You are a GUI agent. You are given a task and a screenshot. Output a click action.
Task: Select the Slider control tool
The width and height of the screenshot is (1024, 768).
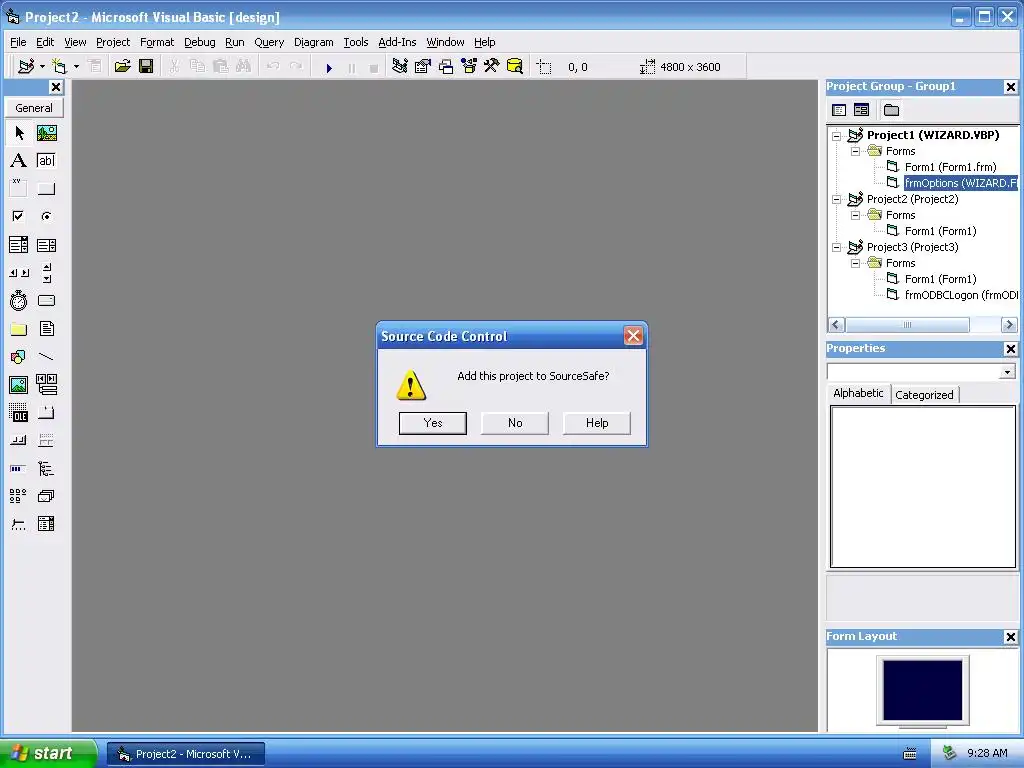click(x=19, y=524)
